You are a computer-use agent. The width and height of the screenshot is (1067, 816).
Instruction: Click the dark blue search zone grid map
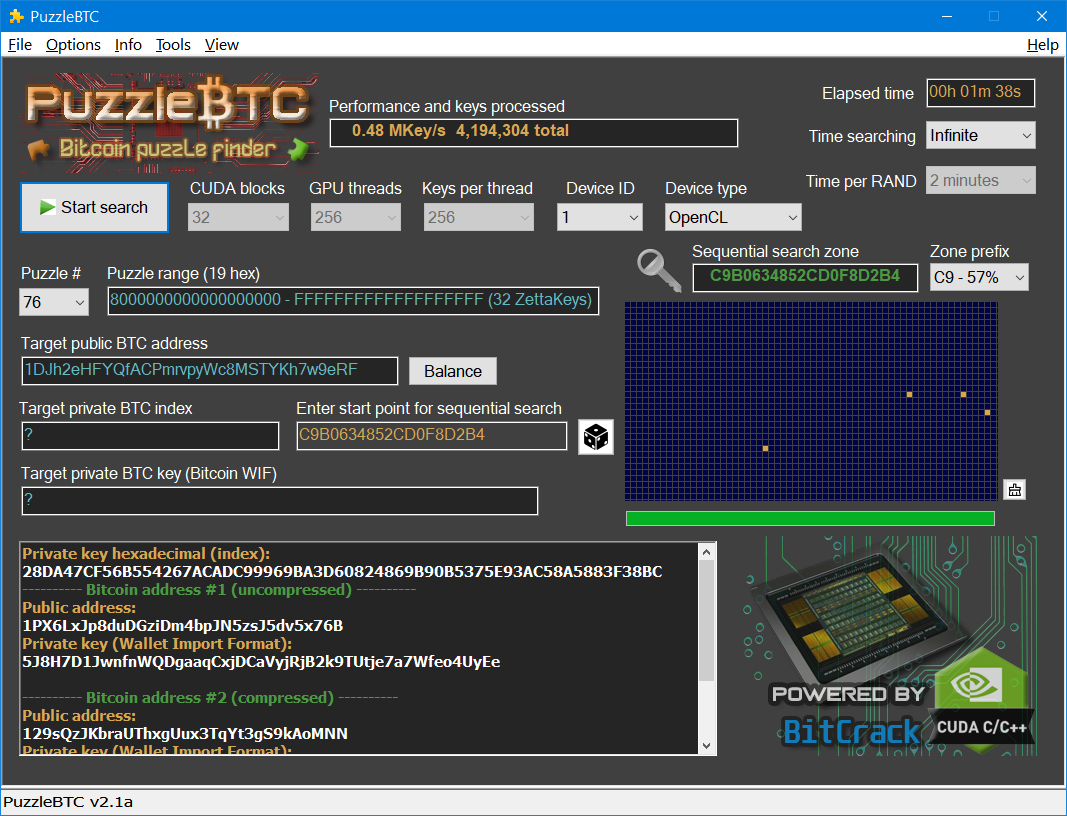811,402
